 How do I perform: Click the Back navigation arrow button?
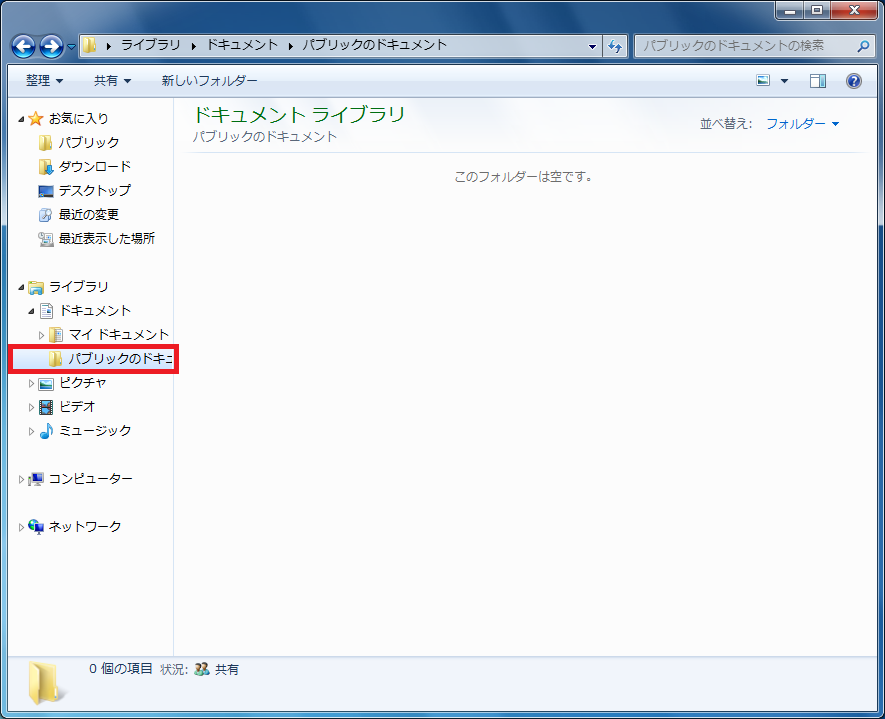(23, 46)
